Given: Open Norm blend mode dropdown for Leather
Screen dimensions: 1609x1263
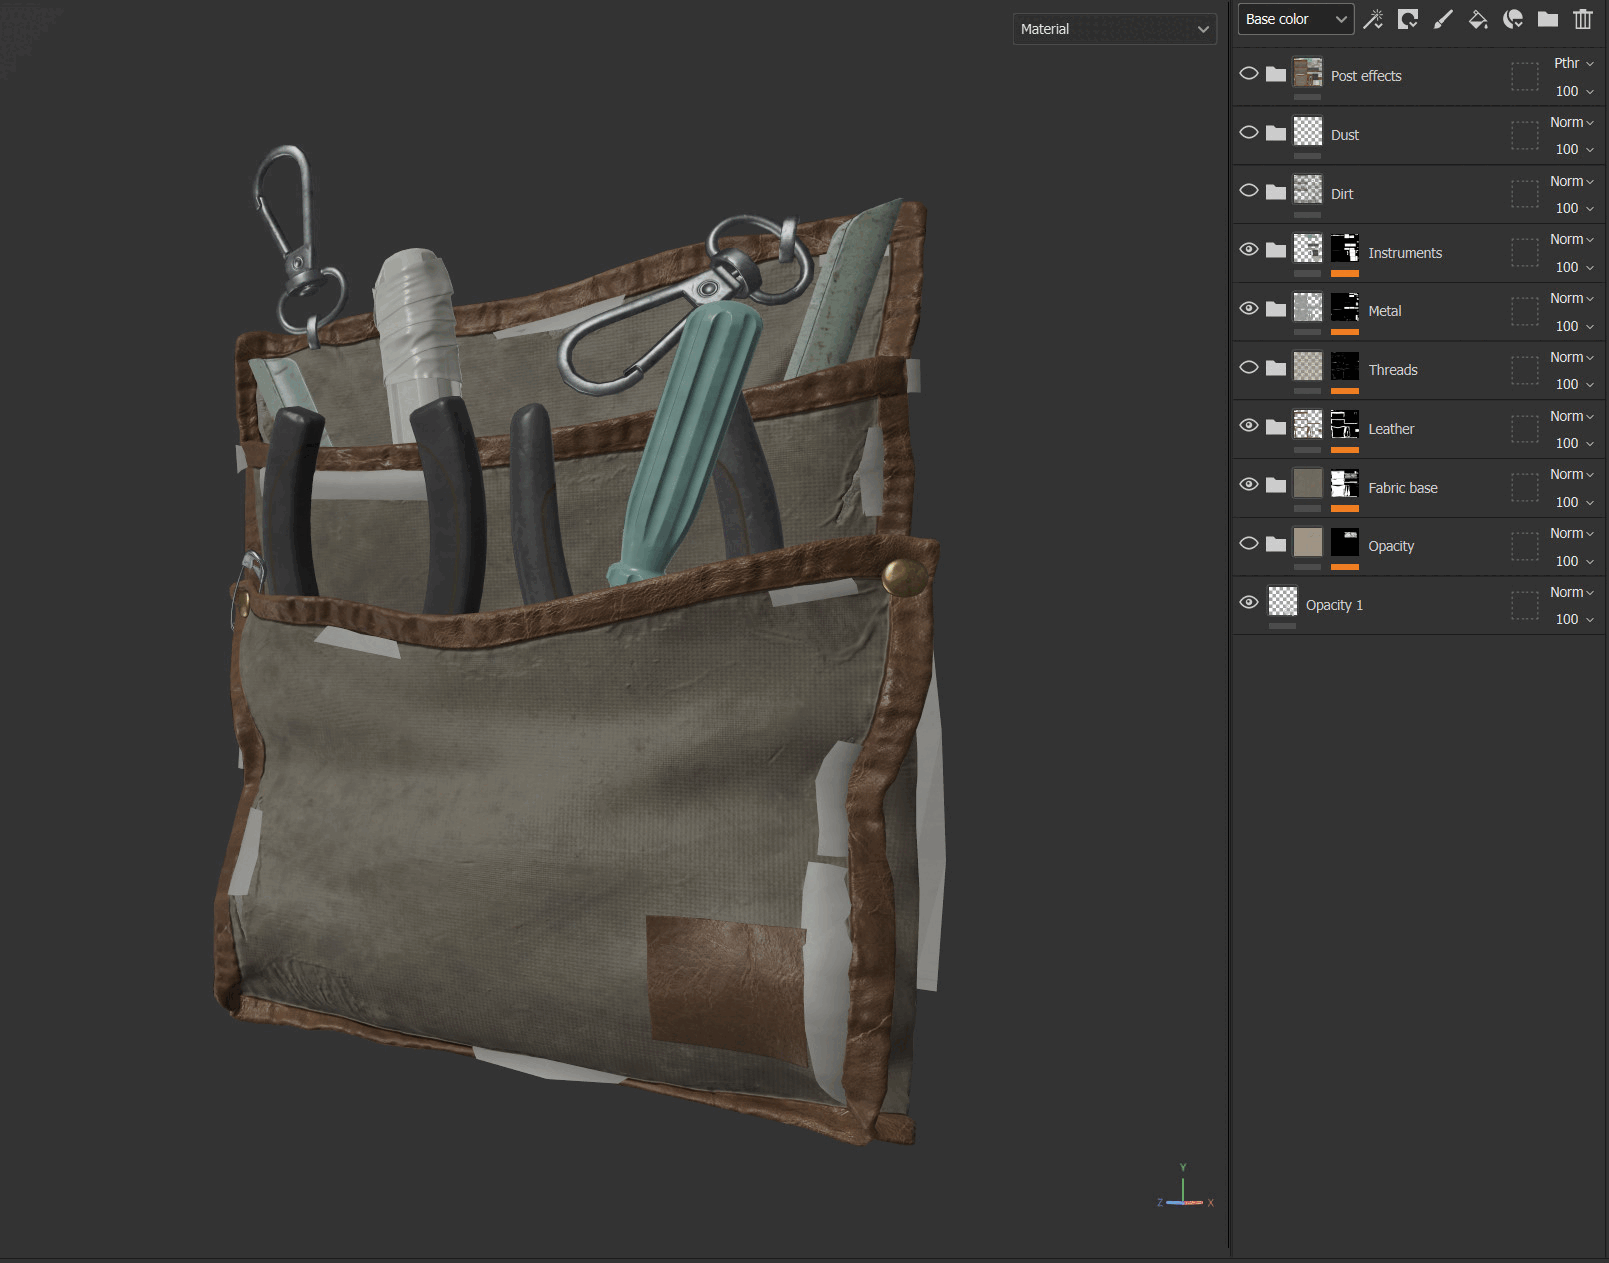Looking at the screenshot, I should [1572, 416].
